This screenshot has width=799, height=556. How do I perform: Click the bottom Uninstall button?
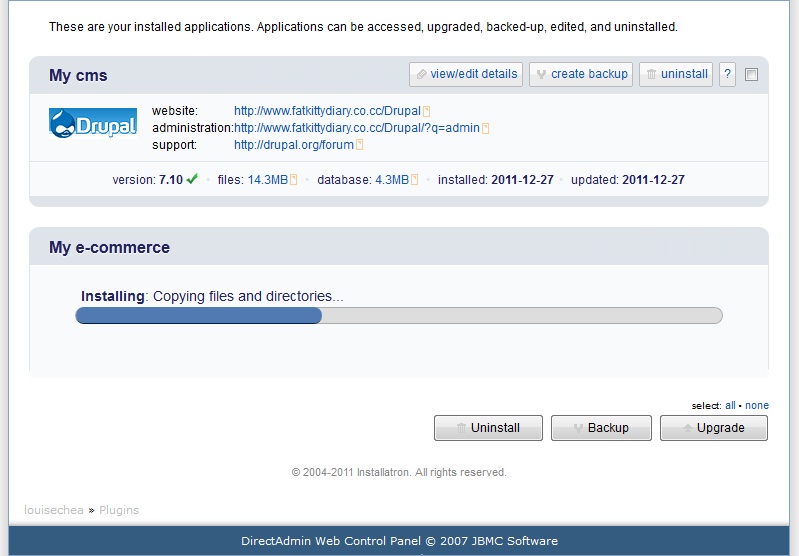coord(488,428)
